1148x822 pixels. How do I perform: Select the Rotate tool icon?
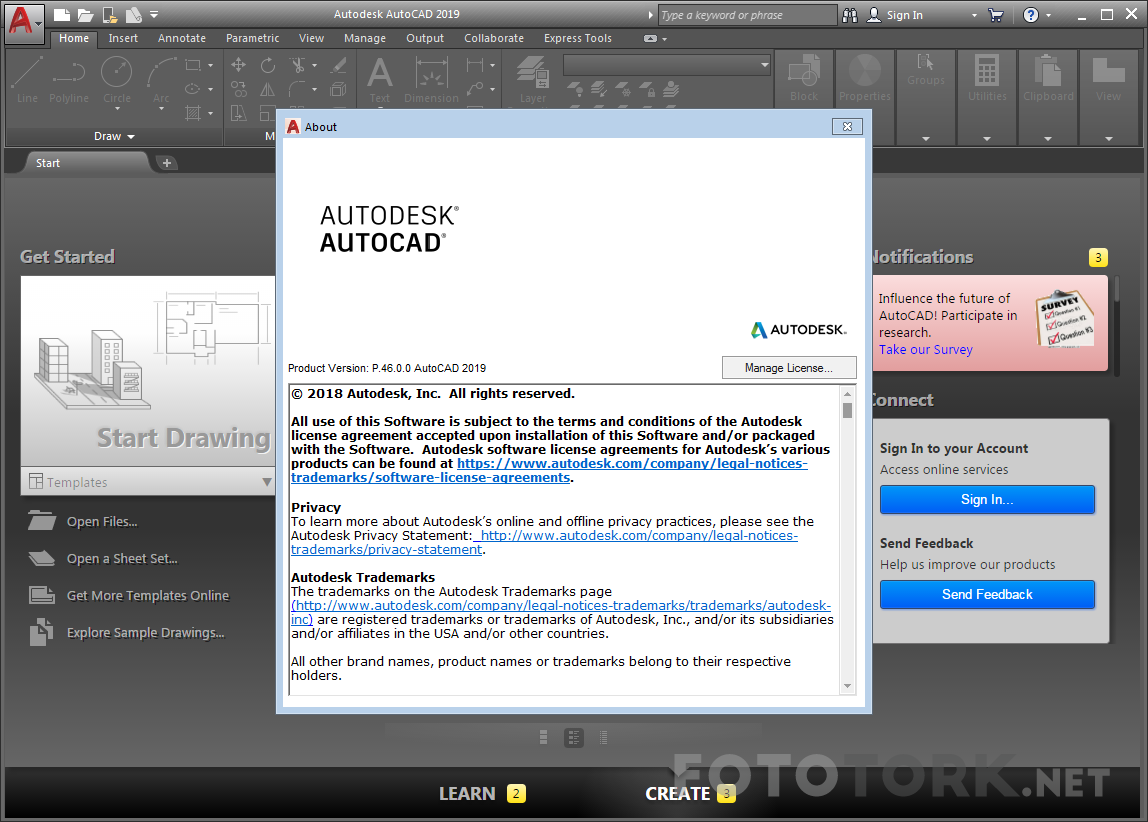point(268,65)
